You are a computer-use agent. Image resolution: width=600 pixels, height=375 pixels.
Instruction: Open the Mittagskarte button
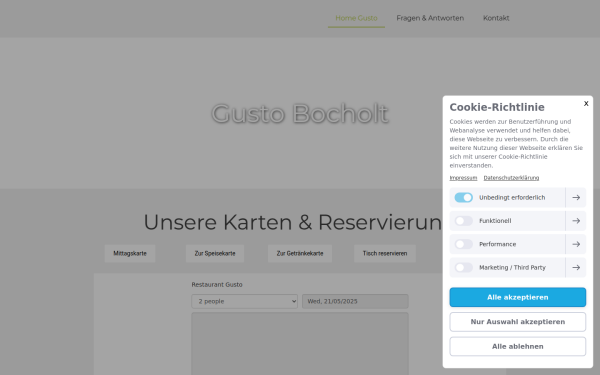(x=130, y=253)
